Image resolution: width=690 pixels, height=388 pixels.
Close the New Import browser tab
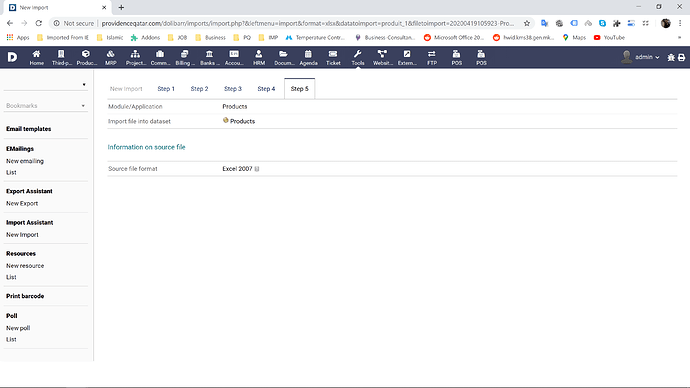coord(104,7)
